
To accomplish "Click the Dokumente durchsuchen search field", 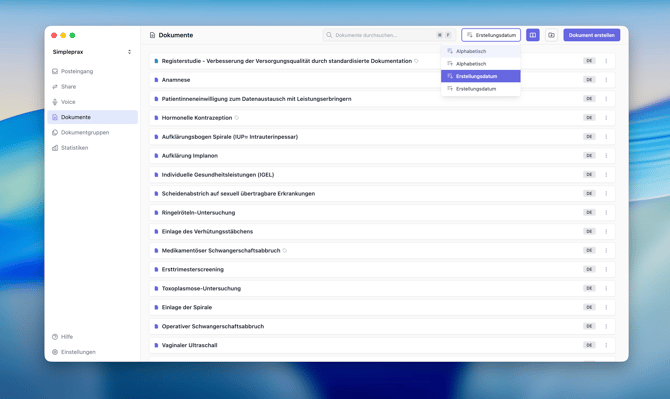I will pyautogui.click(x=389, y=35).
